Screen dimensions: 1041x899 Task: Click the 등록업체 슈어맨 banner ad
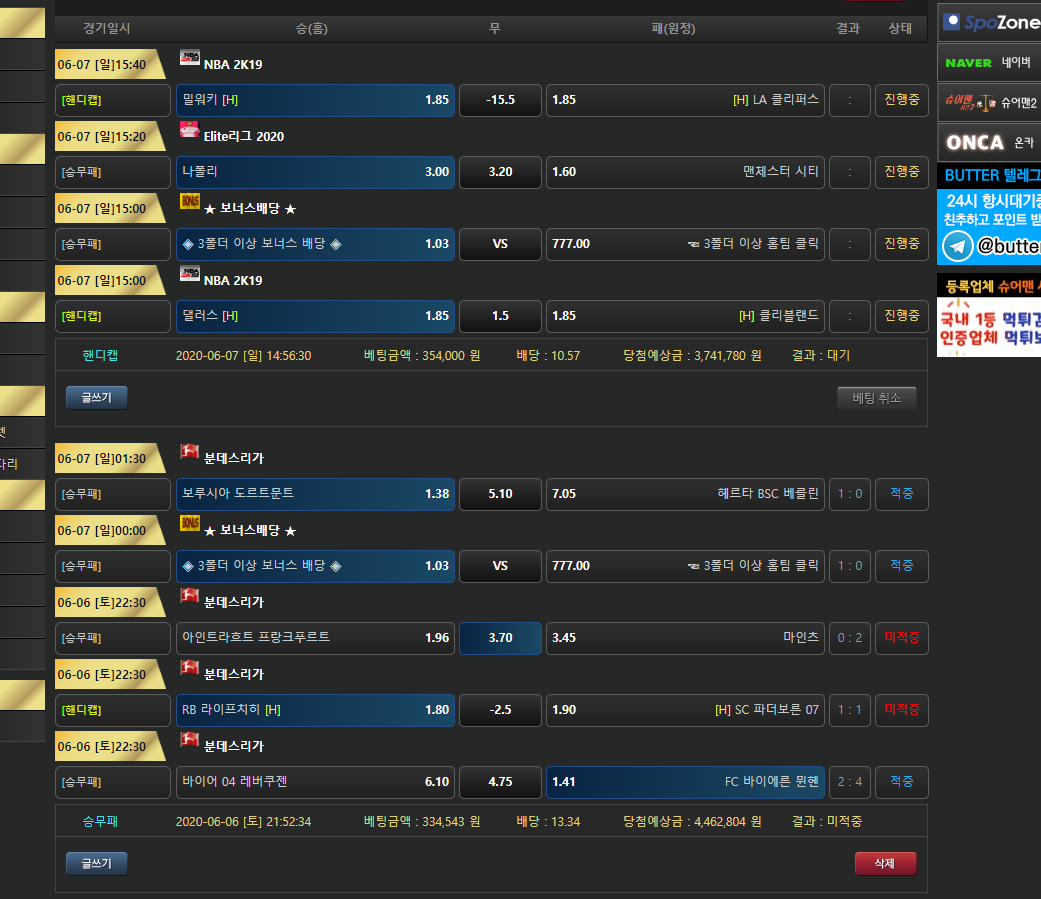(989, 314)
